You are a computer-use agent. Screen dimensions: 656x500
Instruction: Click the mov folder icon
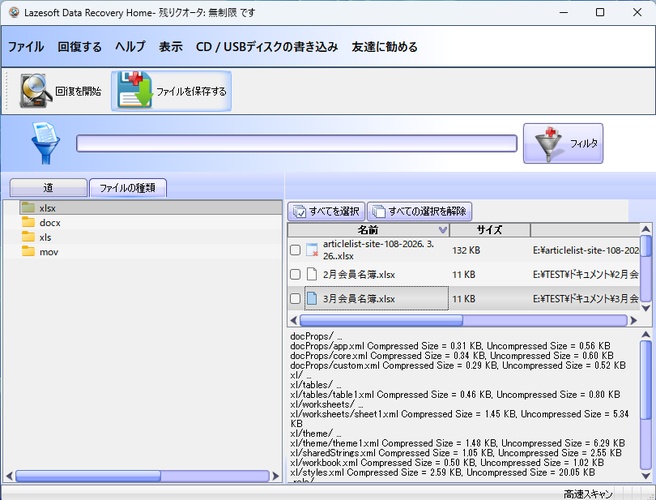click(28, 251)
